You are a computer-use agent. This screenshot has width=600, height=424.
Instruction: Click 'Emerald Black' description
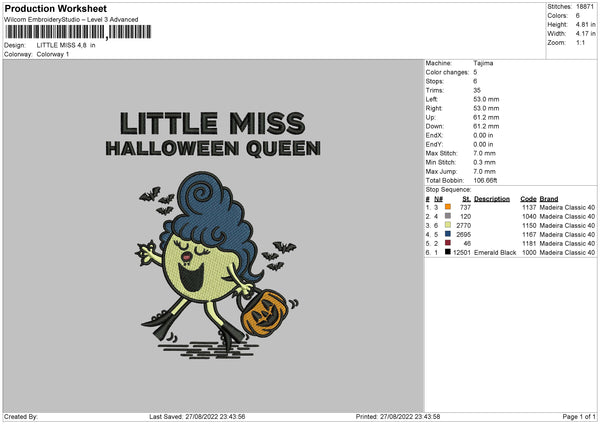[495, 253]
